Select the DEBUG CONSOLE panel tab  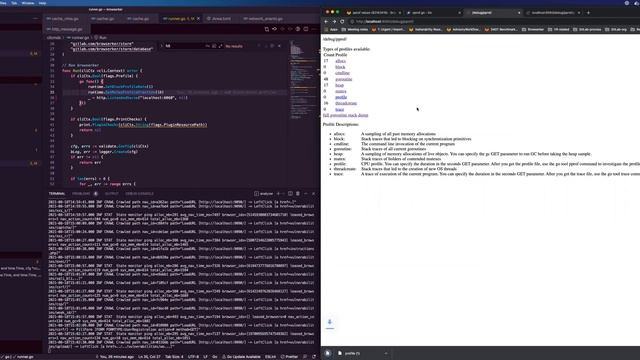pyautogui.click(x=140, y=193)
